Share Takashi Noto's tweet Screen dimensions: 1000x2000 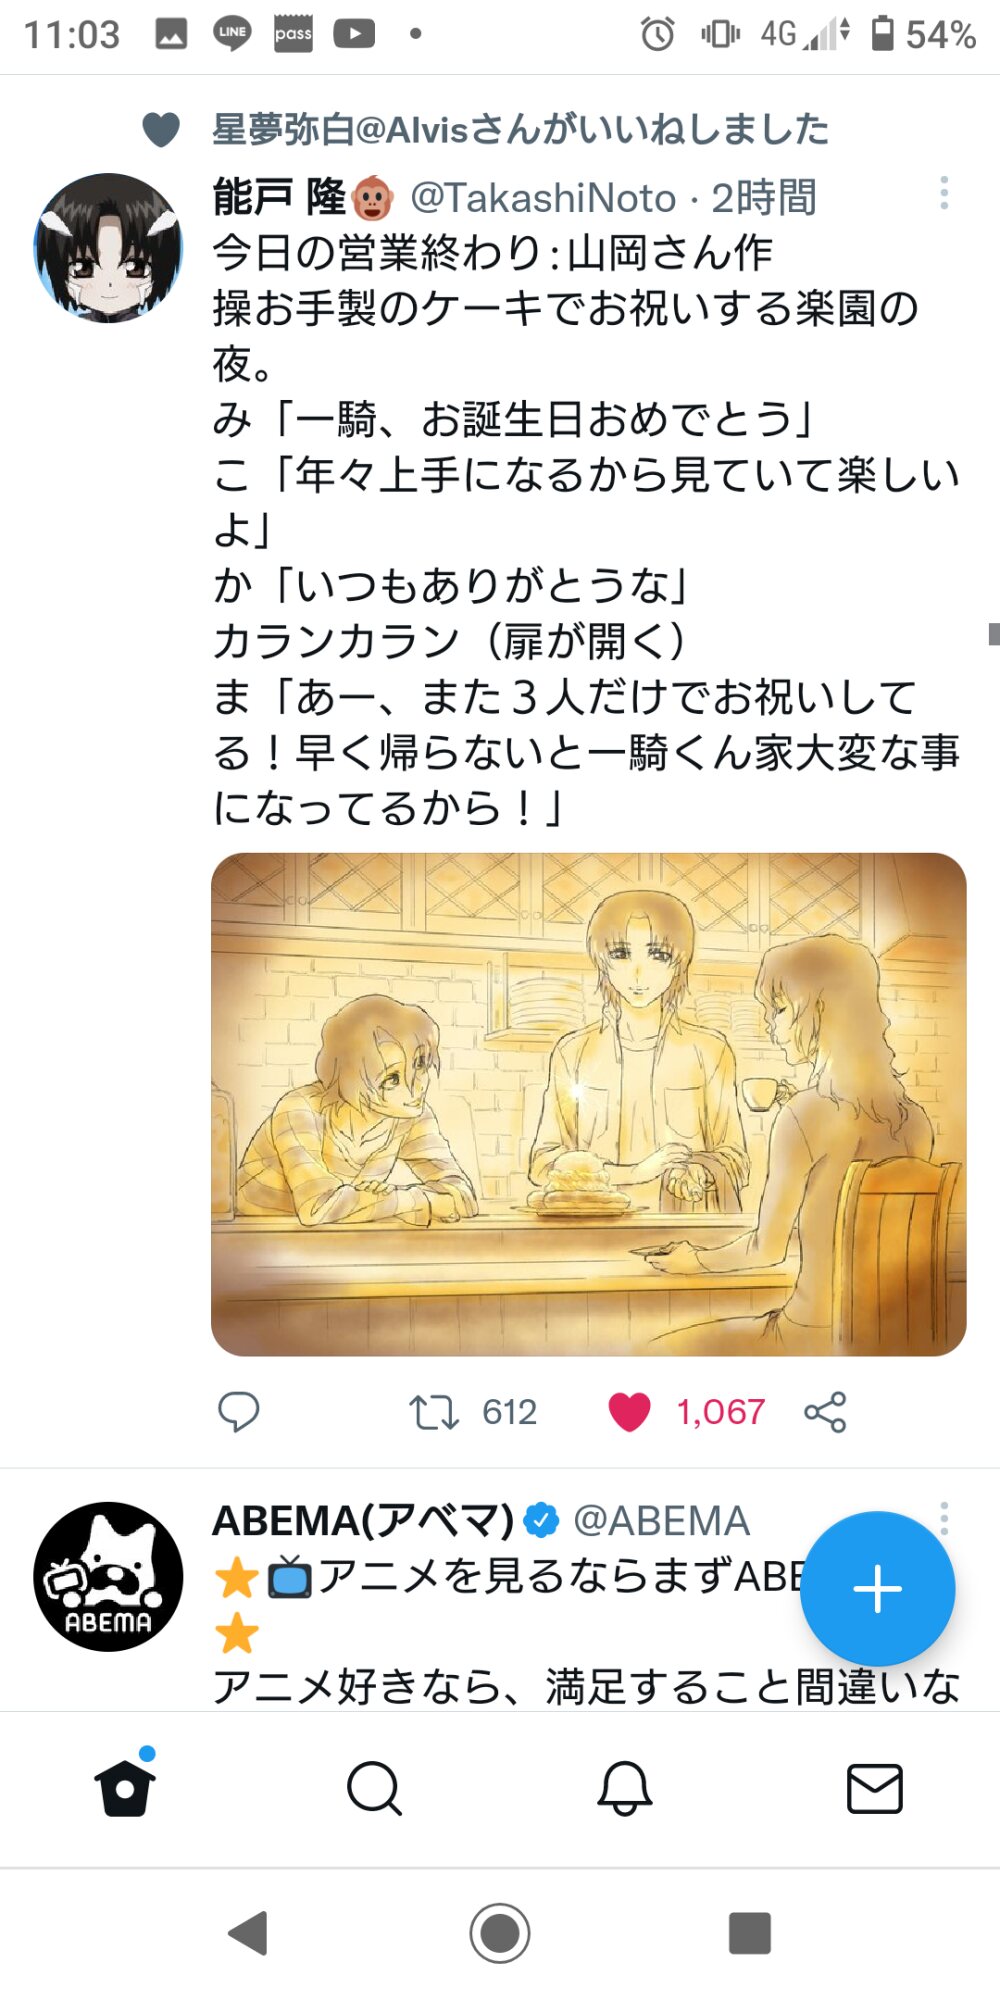pyautogui.click(x=825, y=1412)
